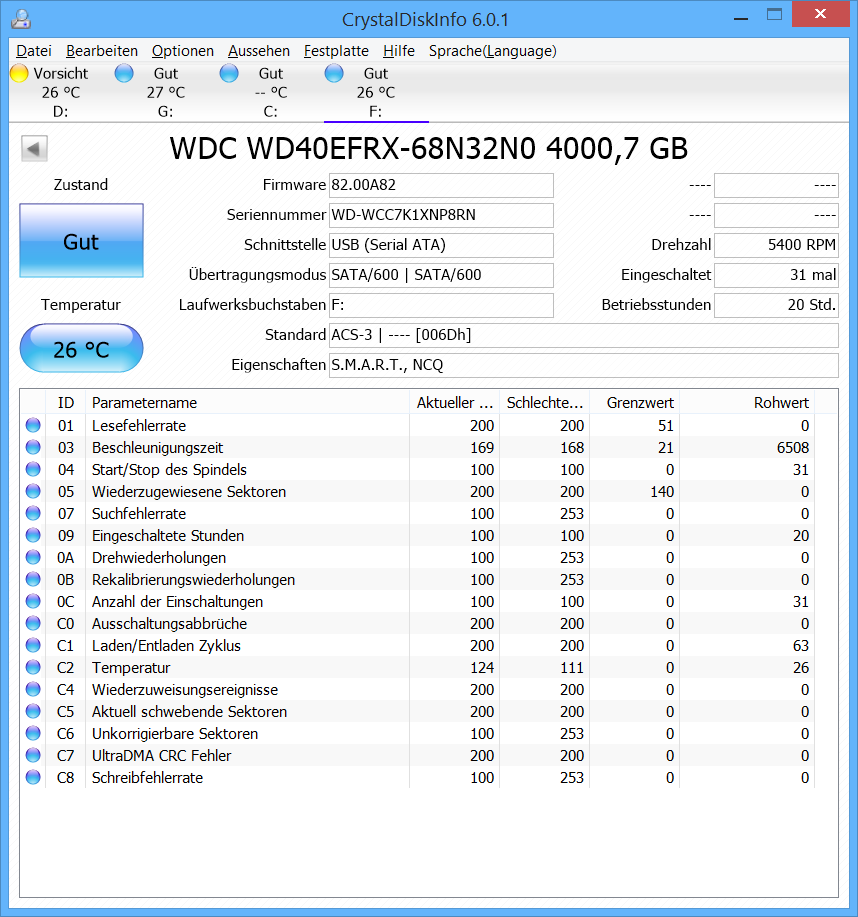Click the Seriennummer field WD-WCC7K1XNP8RN
This screenshot has width=858, height=917.
tap(441, 215)
